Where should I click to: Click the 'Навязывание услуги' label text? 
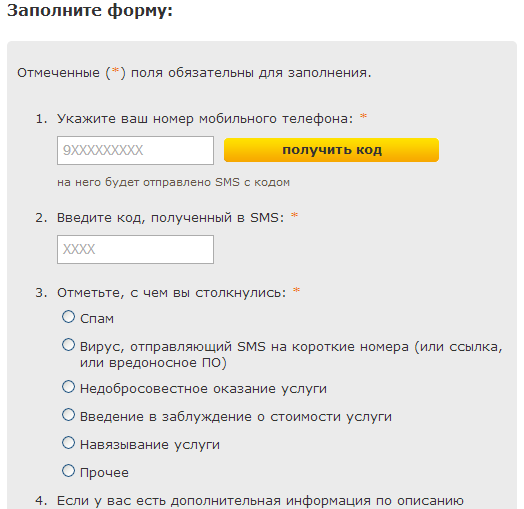150,445
